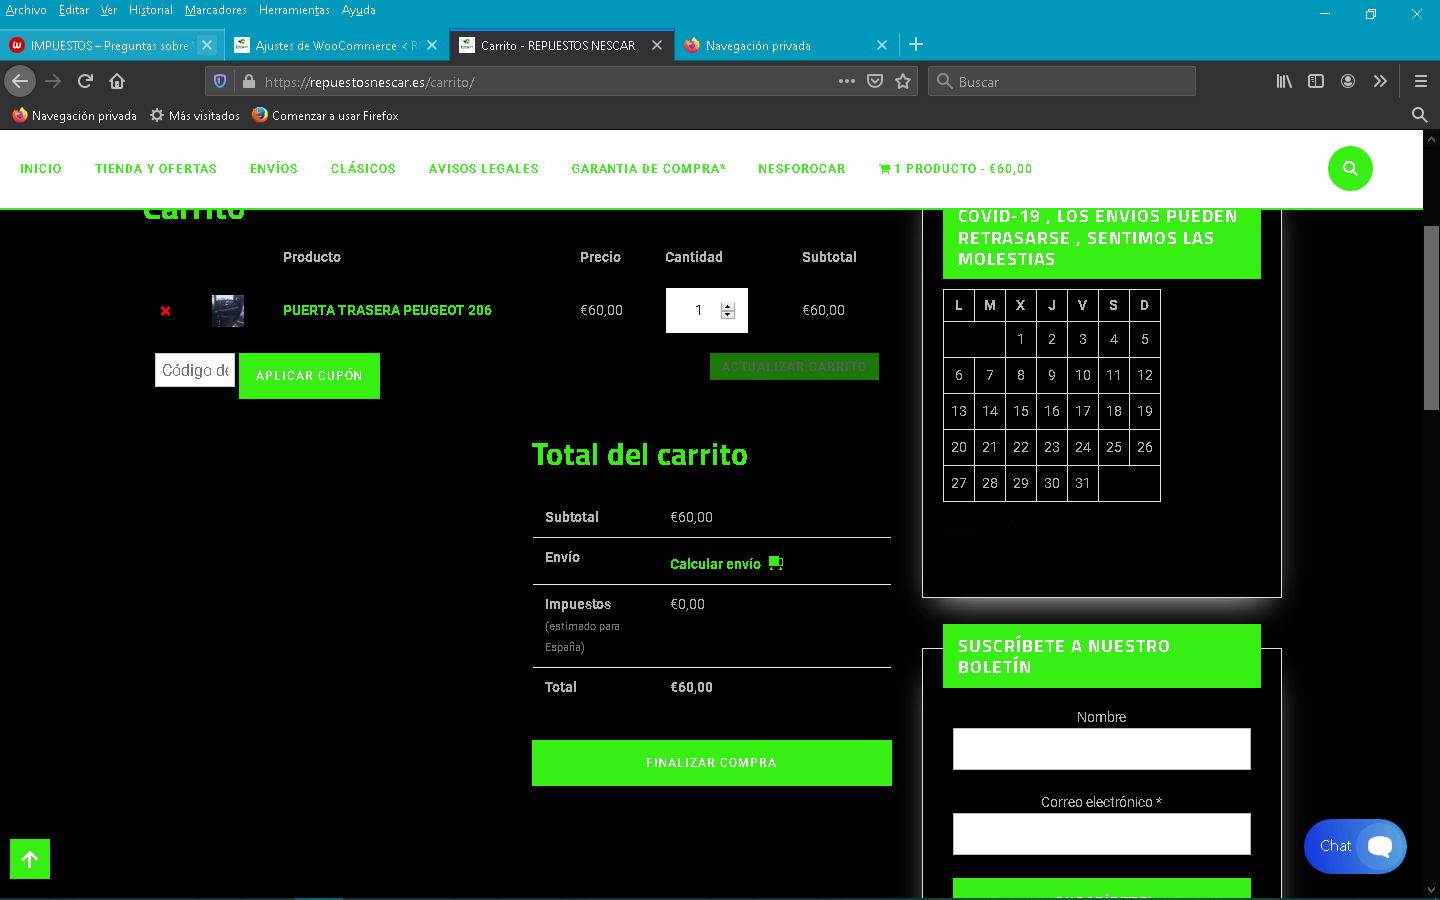1440x900 pixels.
Task: Open a new tab with plus
Action: (x=916, y=44)
